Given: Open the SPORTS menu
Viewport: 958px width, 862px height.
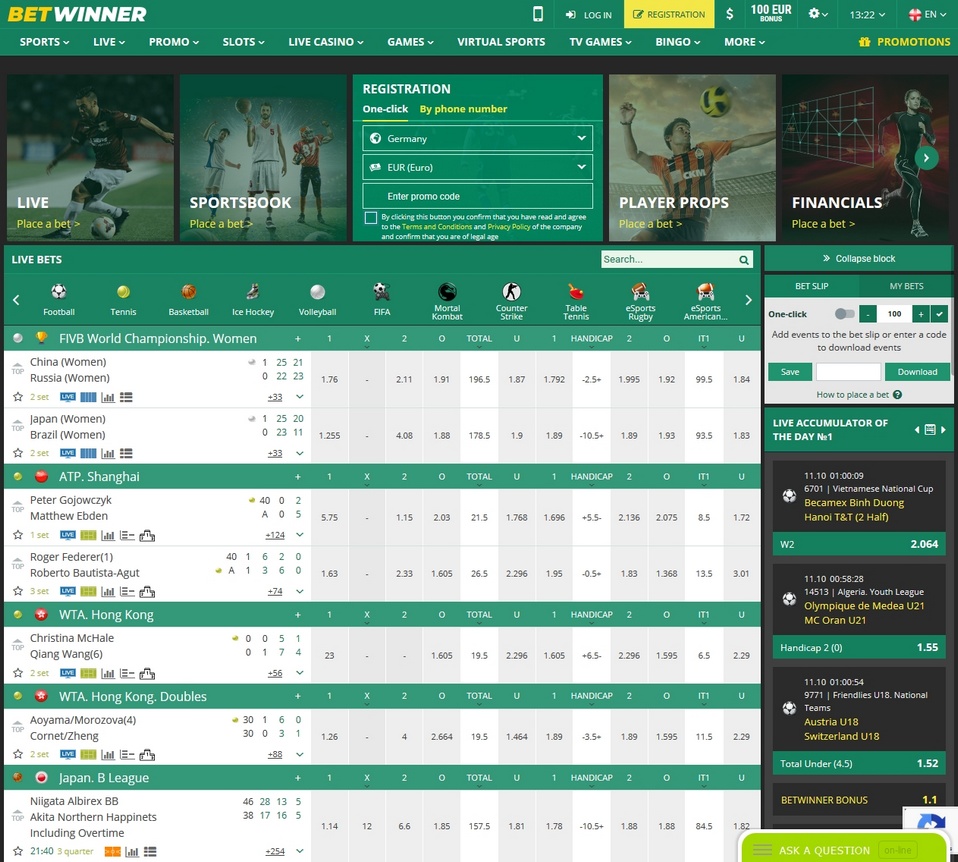Looking at the screenshot, I should click(44, 42).
